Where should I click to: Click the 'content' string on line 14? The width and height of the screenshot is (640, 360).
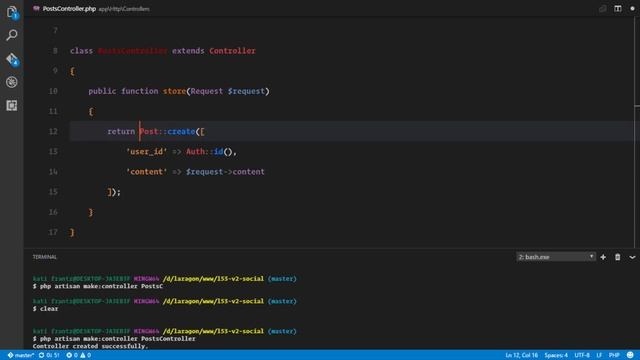[x=147, y=172]
